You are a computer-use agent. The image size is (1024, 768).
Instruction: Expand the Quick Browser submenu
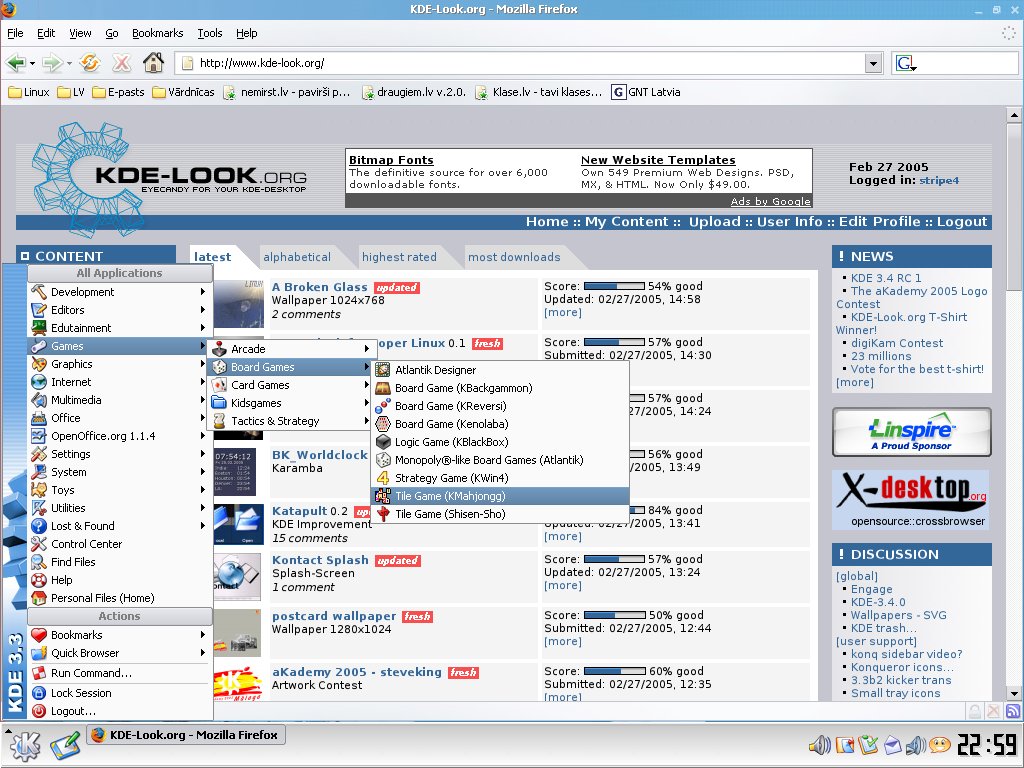click(x=121, y=653)
